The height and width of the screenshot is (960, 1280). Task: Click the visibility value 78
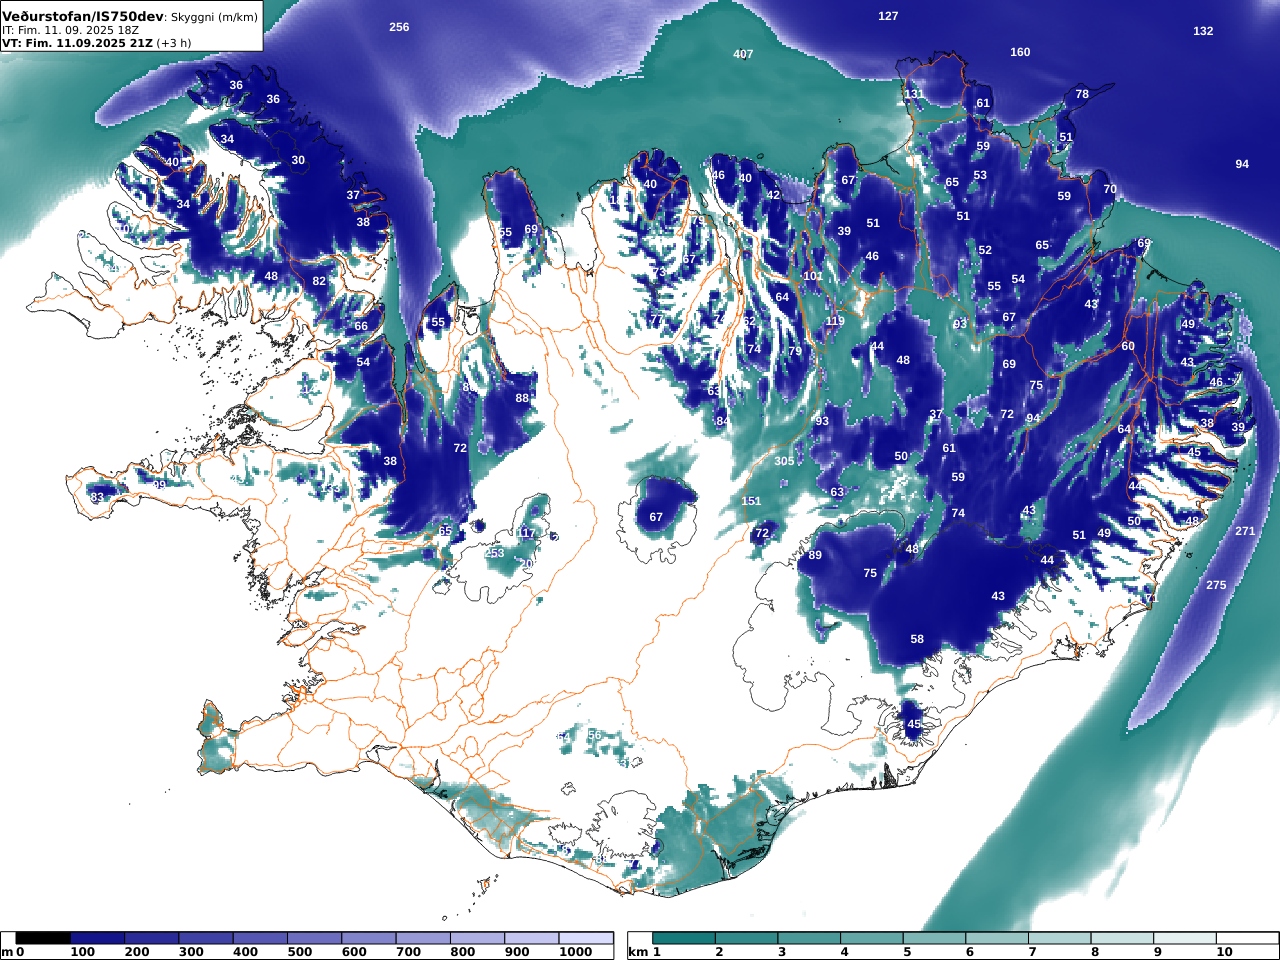1082,94
